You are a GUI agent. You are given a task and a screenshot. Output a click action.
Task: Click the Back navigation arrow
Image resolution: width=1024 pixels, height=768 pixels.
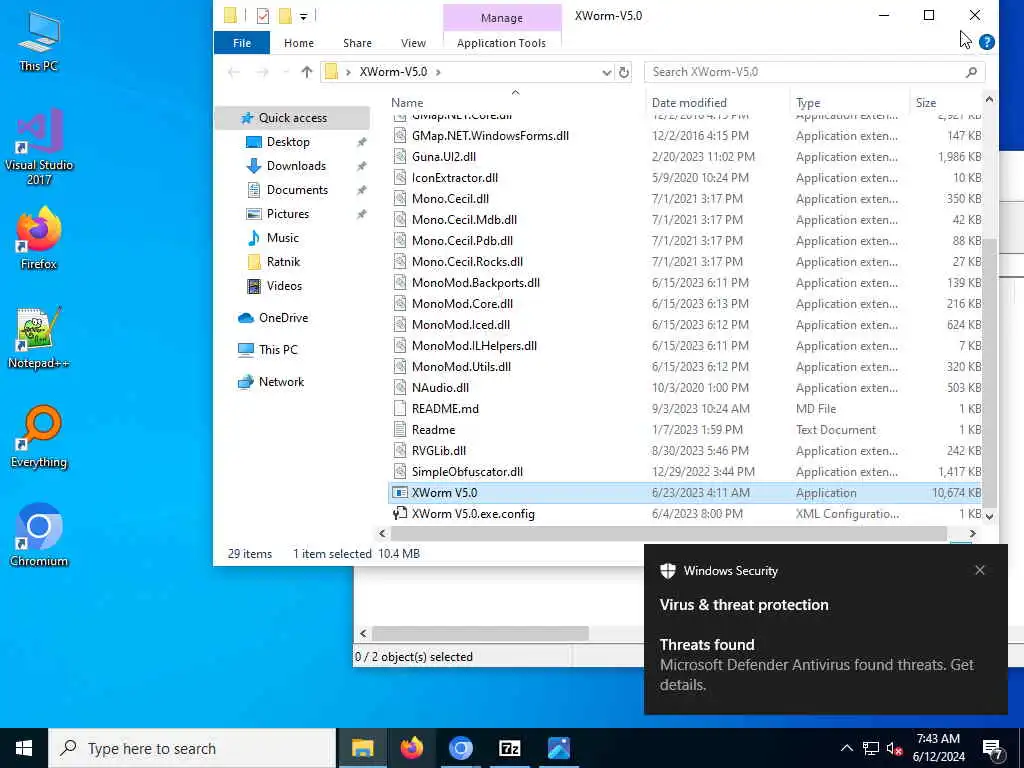(234, 72)
